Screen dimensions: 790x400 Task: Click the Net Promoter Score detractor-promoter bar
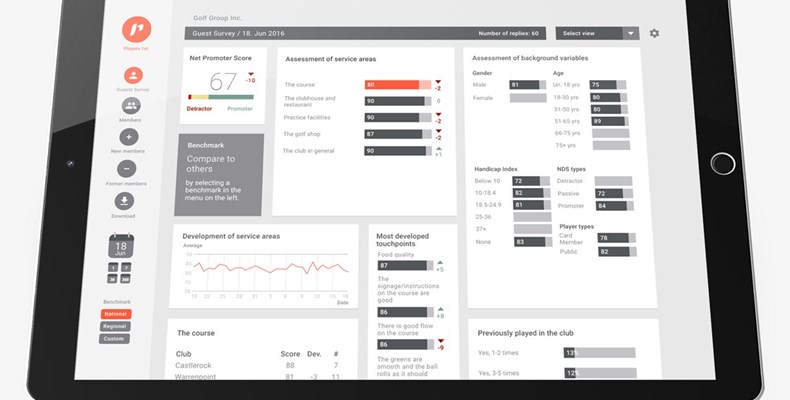point(220,97)
